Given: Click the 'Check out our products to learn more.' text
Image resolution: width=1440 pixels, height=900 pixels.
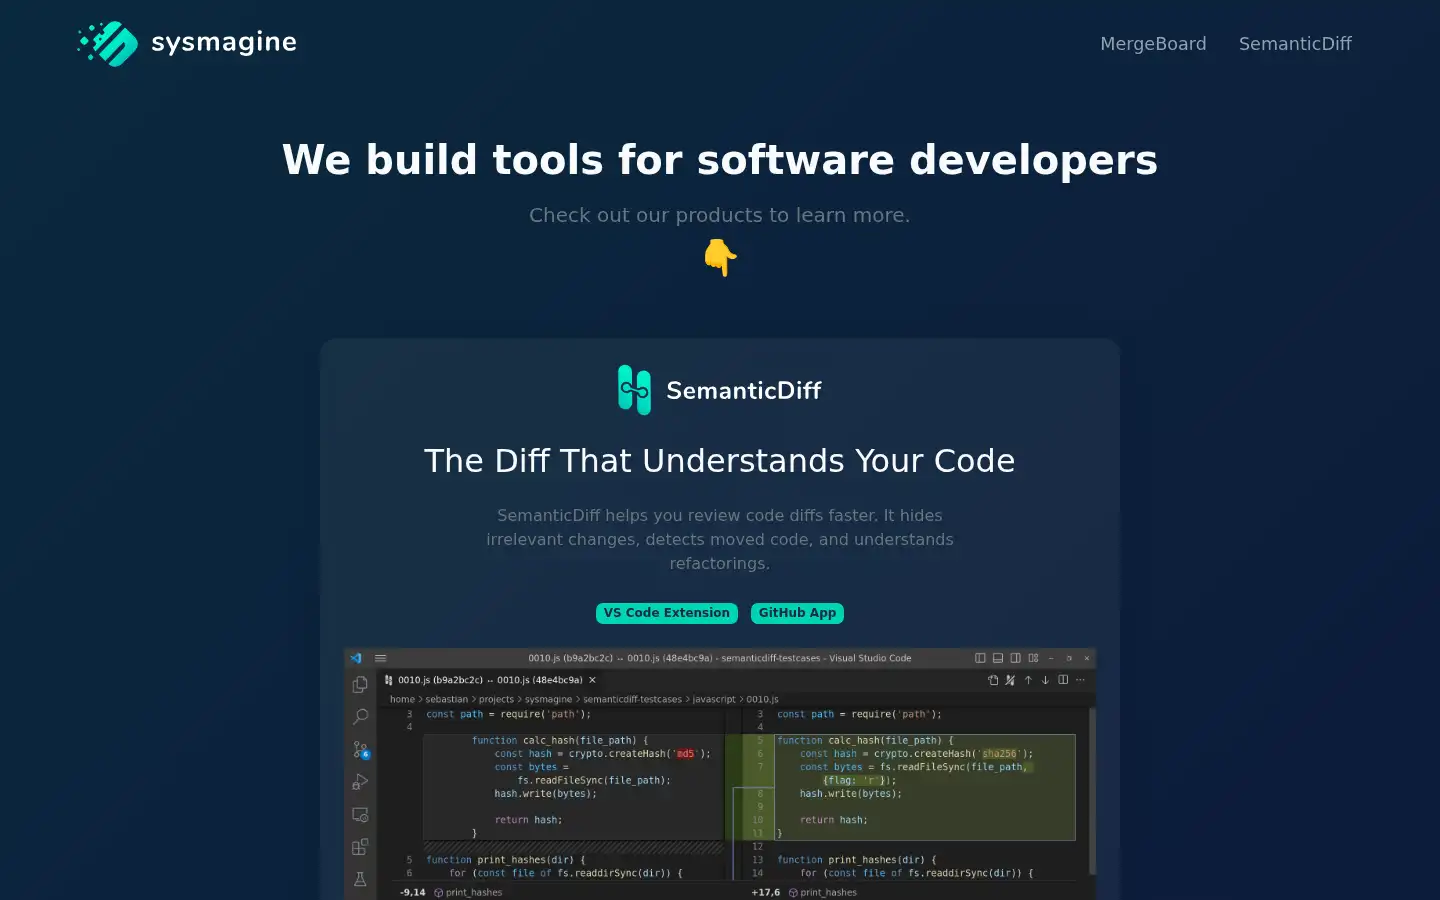Looking at the screenshot, I should (720, 215).
